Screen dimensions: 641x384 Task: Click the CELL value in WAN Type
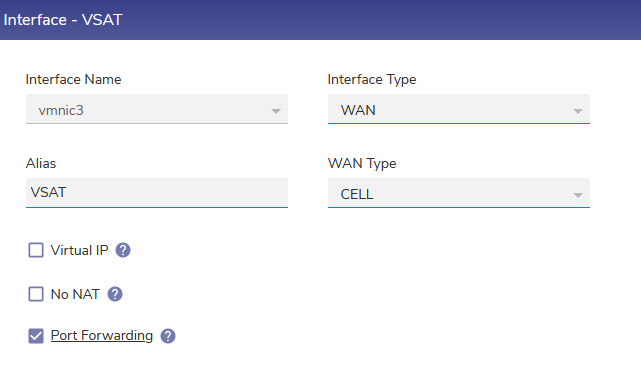[357, 194]
